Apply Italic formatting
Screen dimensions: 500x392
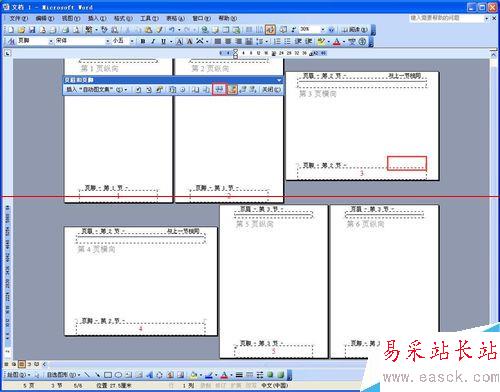point(153,41)
